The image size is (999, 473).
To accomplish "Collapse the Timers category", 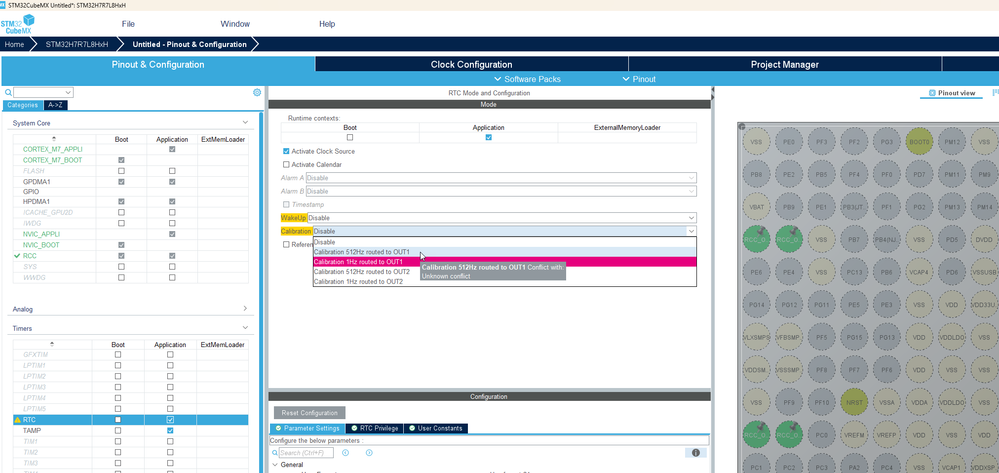I will point(245,328).
